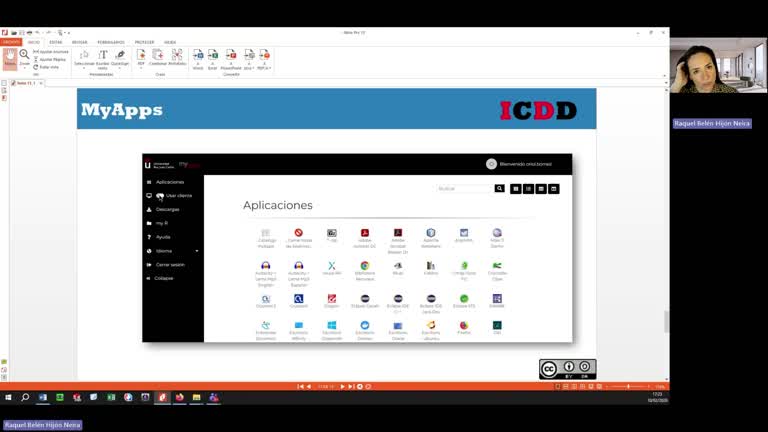Viewport: 768px width, 432px height.
Task: Activate the Escribir texto tool
Action: pyautogui.click(x=102, y=59)
